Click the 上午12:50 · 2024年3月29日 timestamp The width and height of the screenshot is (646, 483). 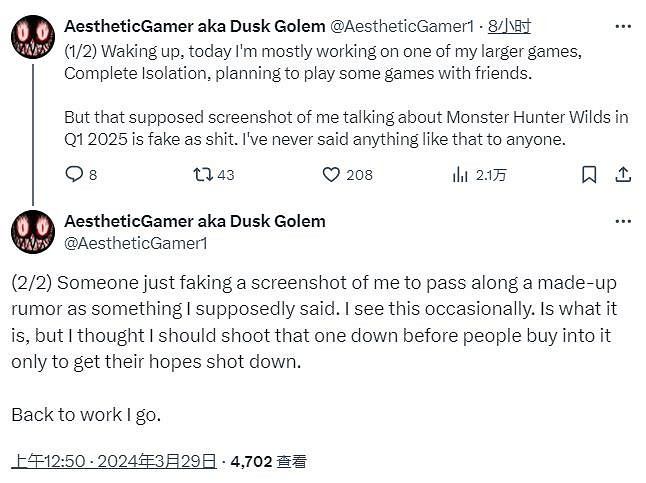click(114, 461)
